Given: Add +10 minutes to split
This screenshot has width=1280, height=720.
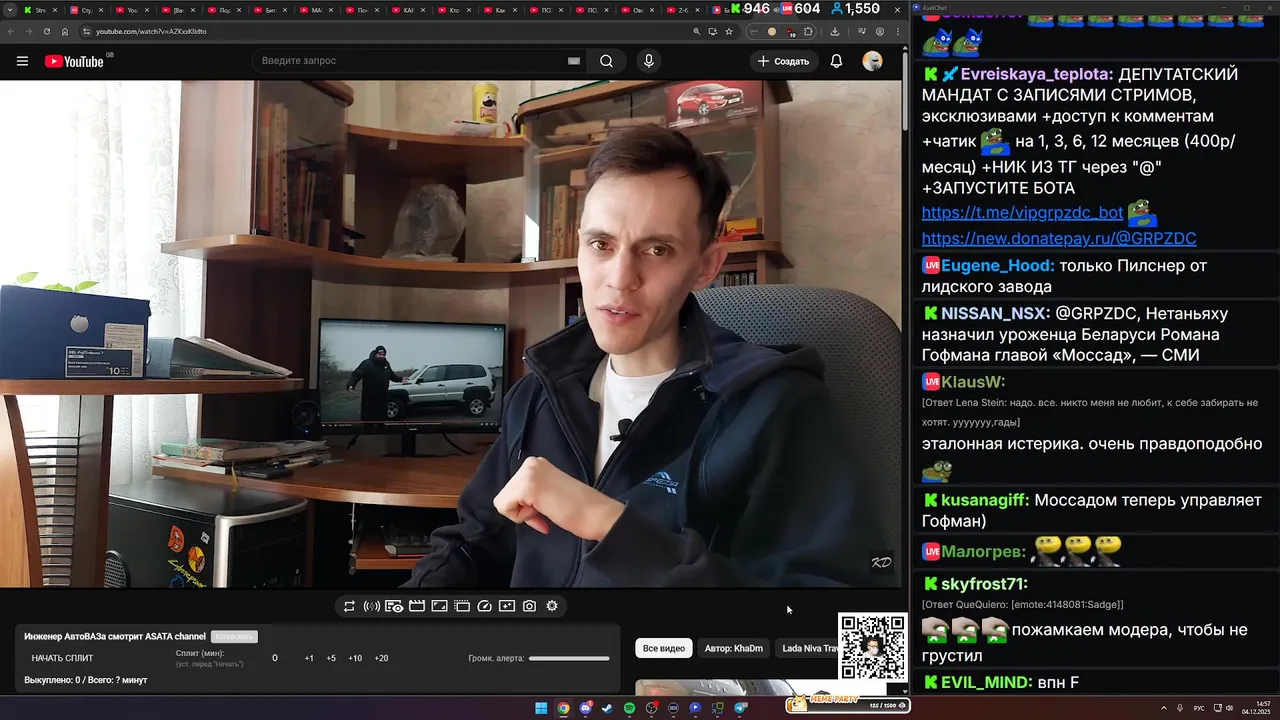Looking at the screenshot, I should [355, 658].
